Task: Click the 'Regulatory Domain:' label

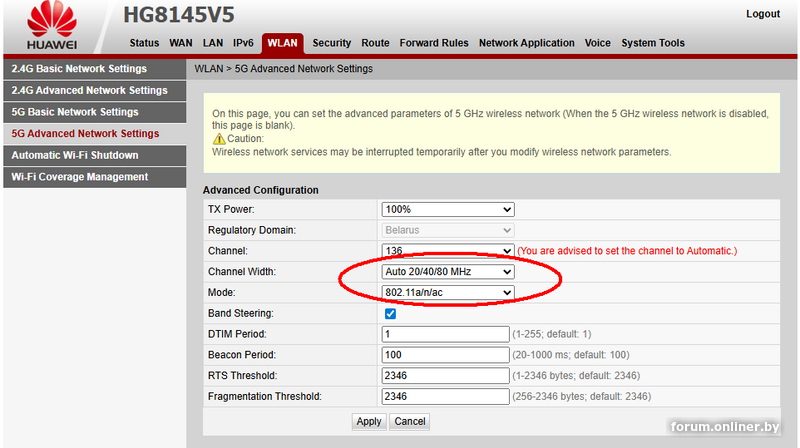Action: [x=252, y=230]
